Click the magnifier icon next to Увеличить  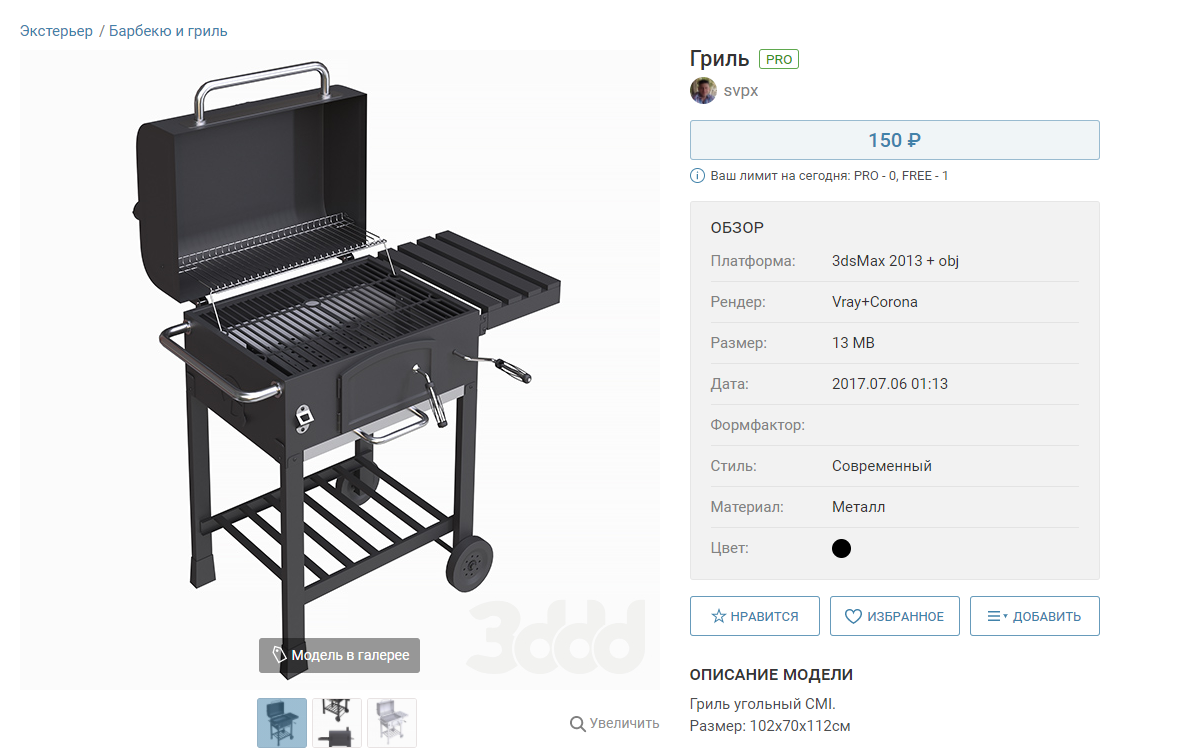point(578,724)
